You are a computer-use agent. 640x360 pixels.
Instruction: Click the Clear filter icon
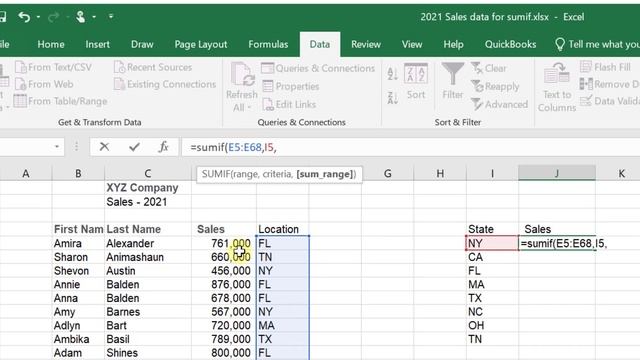(x=476, y=68)
